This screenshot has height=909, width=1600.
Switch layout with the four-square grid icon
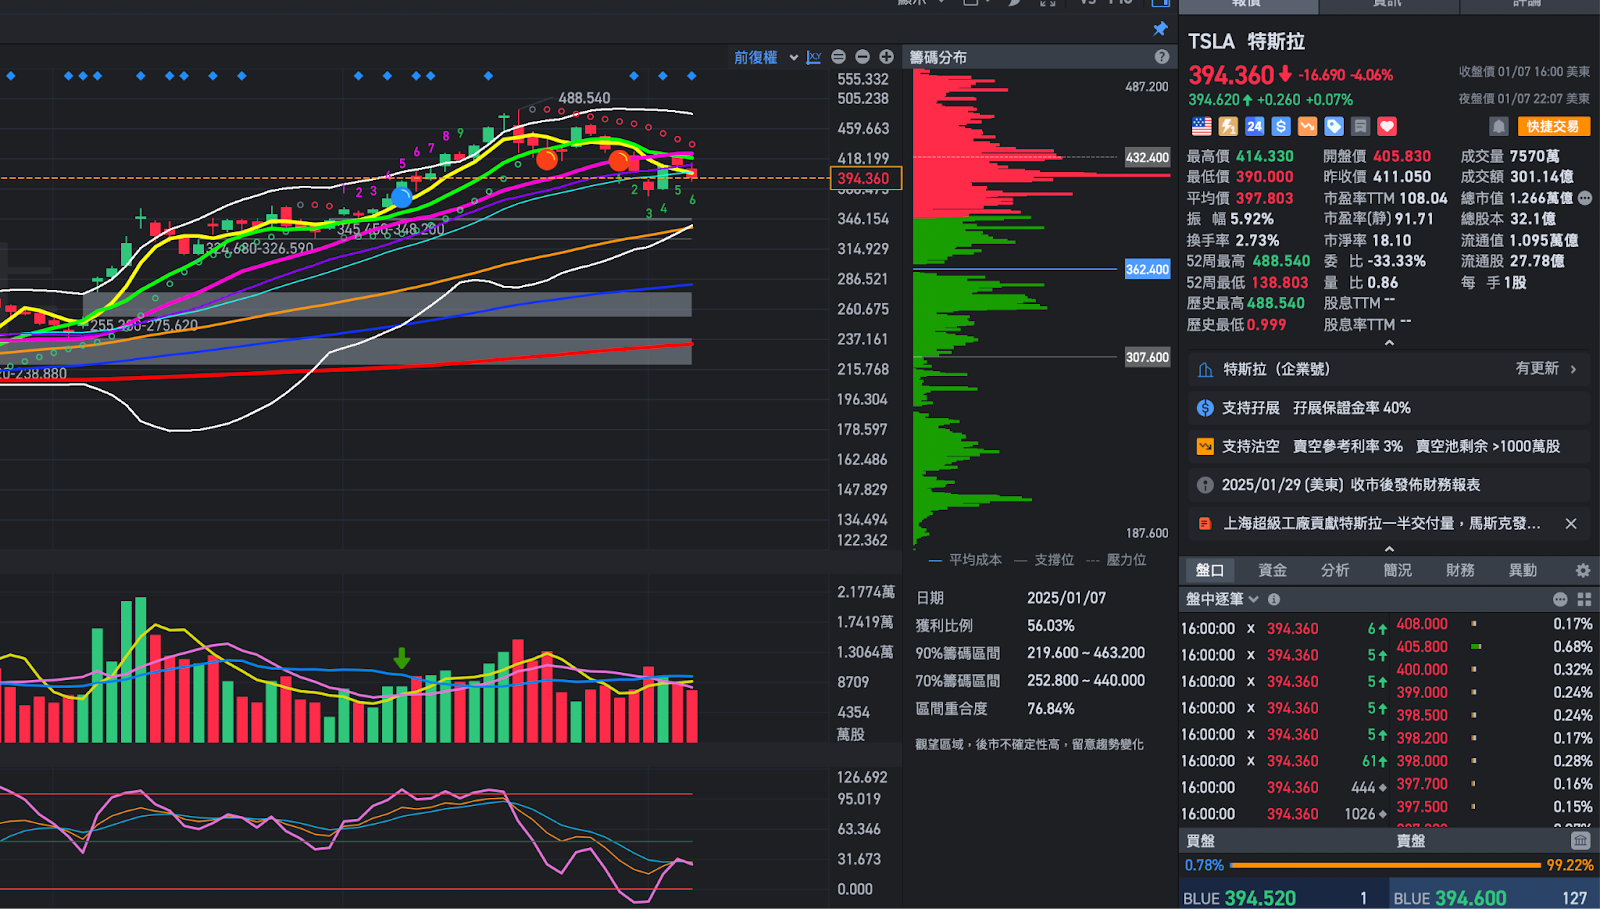pos(1584,599)
